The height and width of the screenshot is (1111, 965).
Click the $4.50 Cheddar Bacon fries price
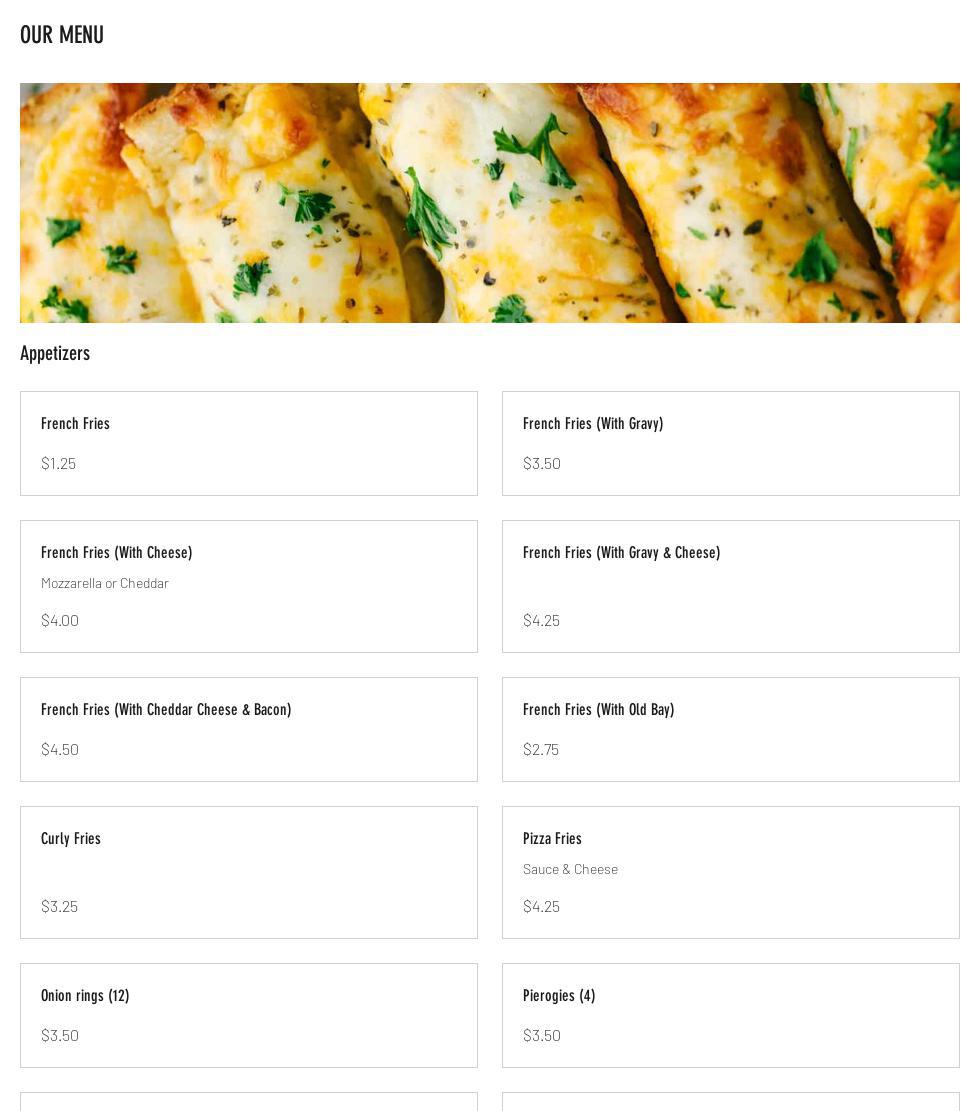click(x=60, y=749)
